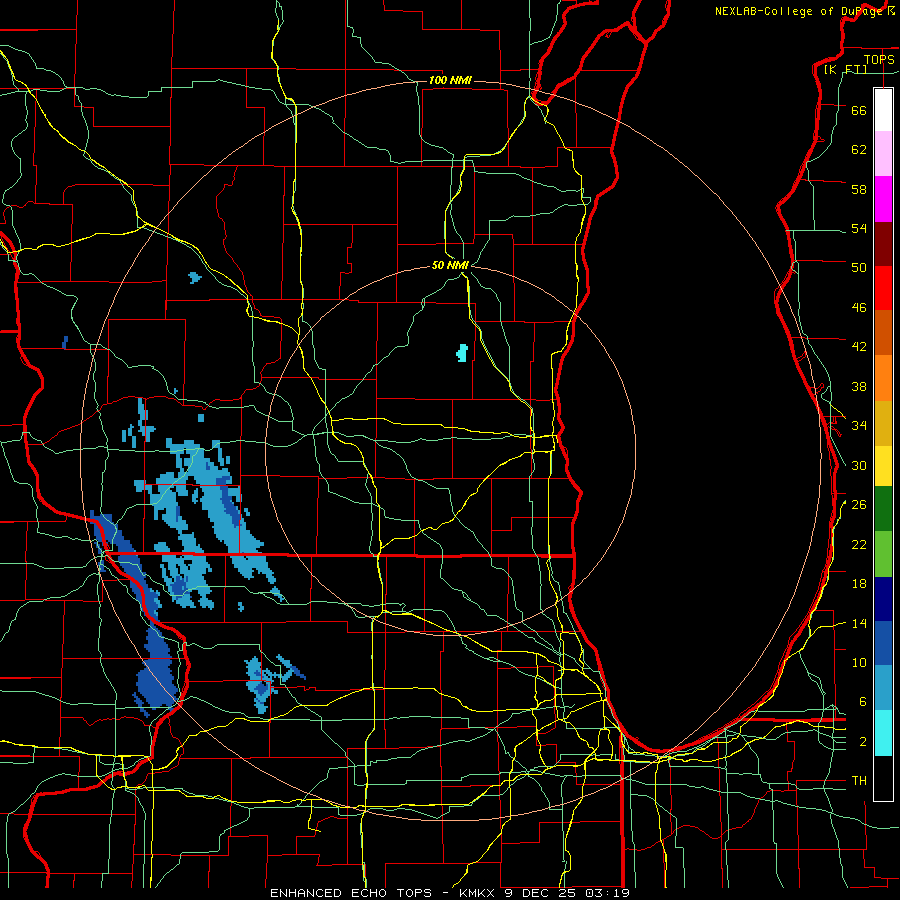This screenshot has height=900, width=900.
Task: Click the 'TH' threshold label
Action: [x=859, y=781]
